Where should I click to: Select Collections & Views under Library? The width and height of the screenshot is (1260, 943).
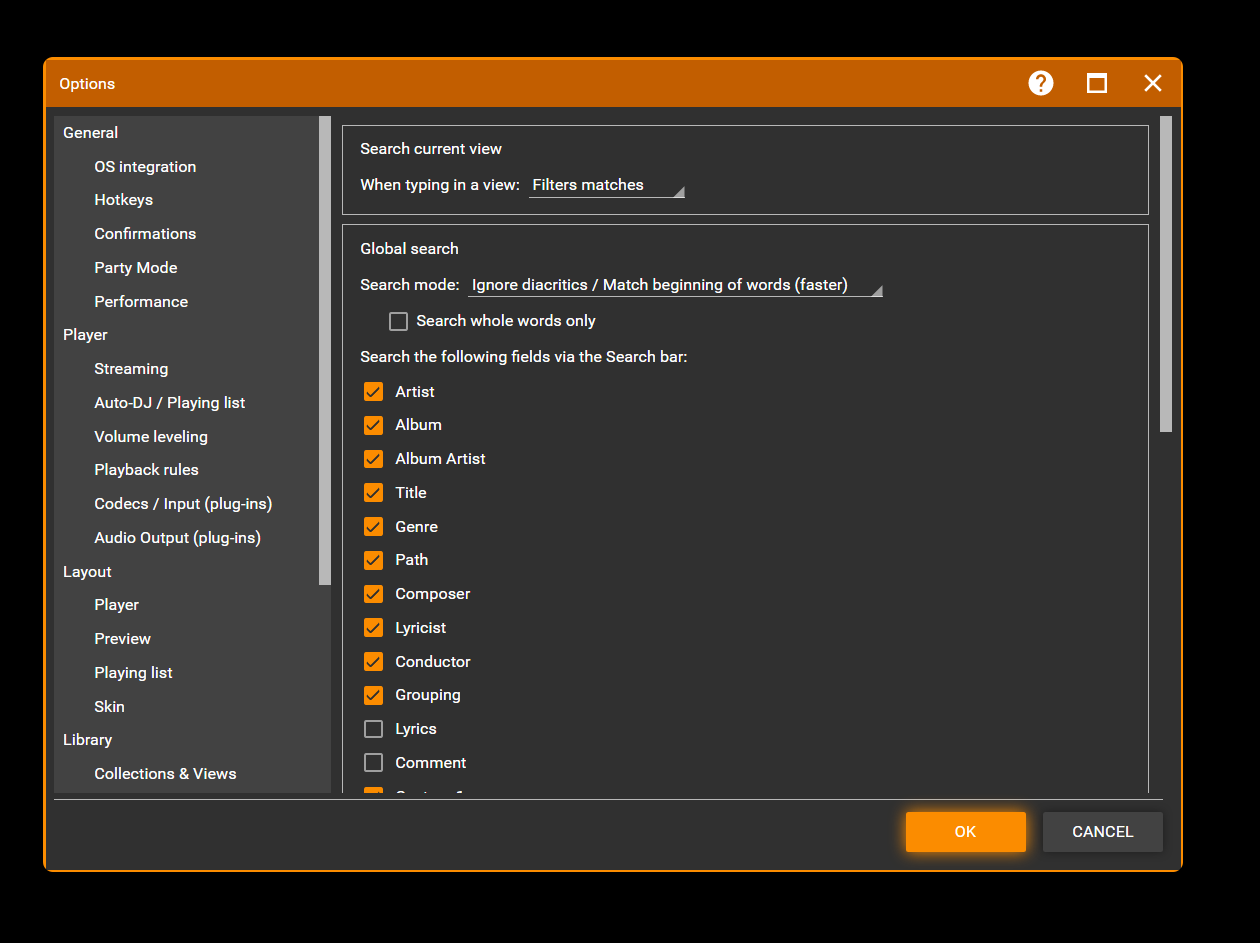165,774
